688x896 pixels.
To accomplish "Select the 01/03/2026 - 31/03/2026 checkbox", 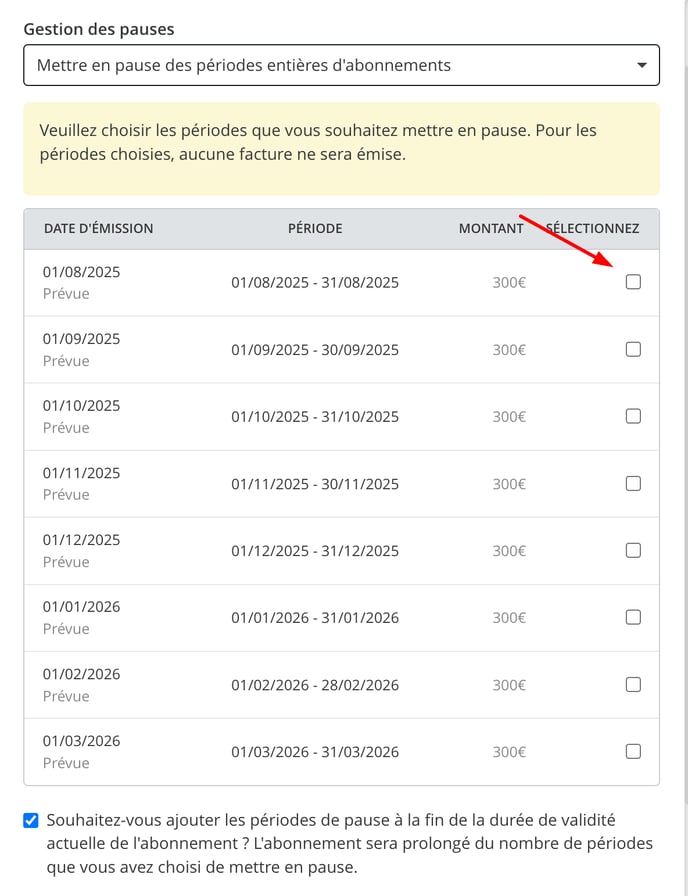I will (633, 751).
